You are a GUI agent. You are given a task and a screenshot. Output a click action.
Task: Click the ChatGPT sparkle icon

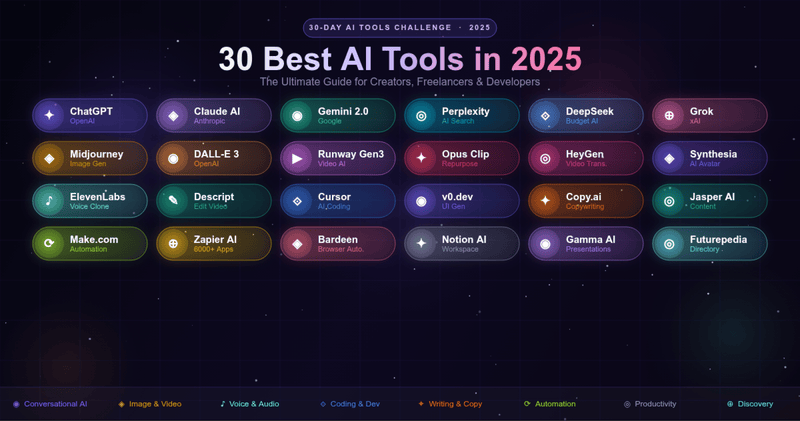click(x=49, y=115)
